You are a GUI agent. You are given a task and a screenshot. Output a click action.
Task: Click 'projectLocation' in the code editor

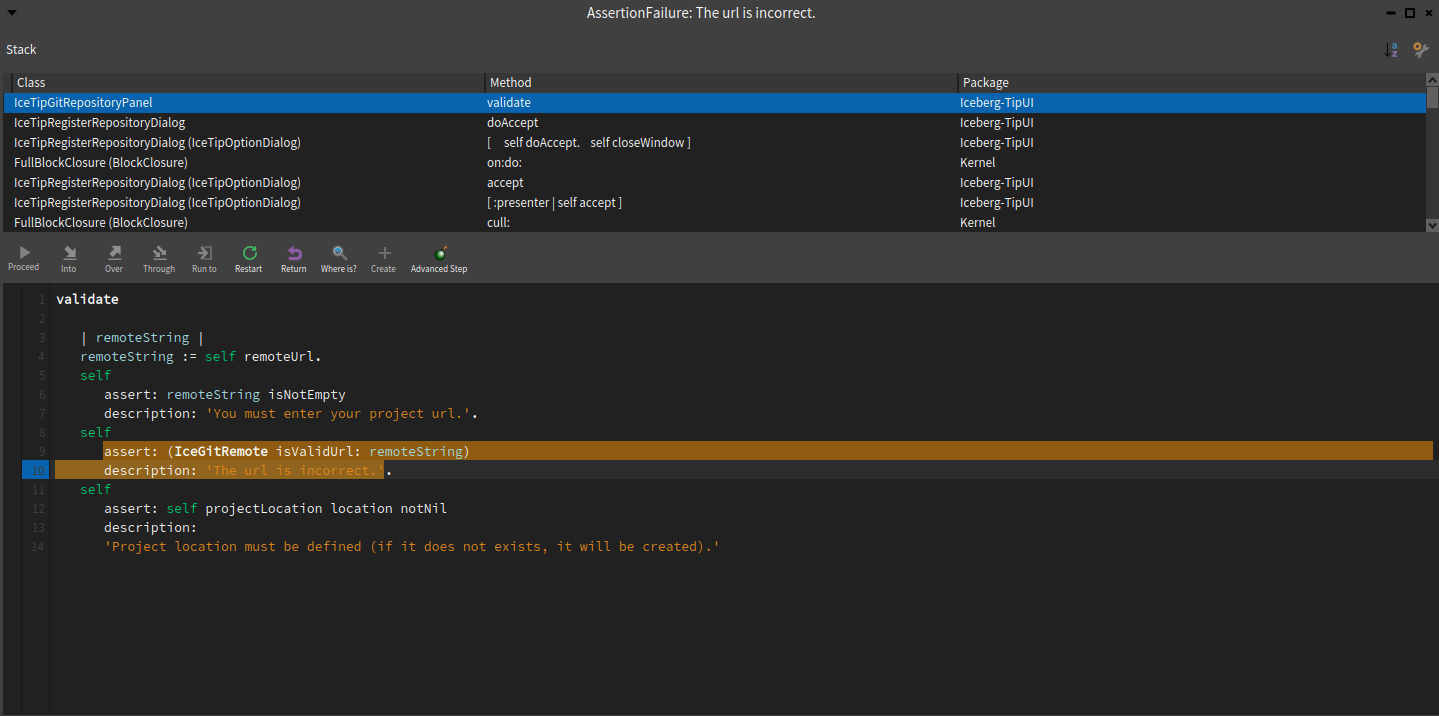(x=264, y=508)
